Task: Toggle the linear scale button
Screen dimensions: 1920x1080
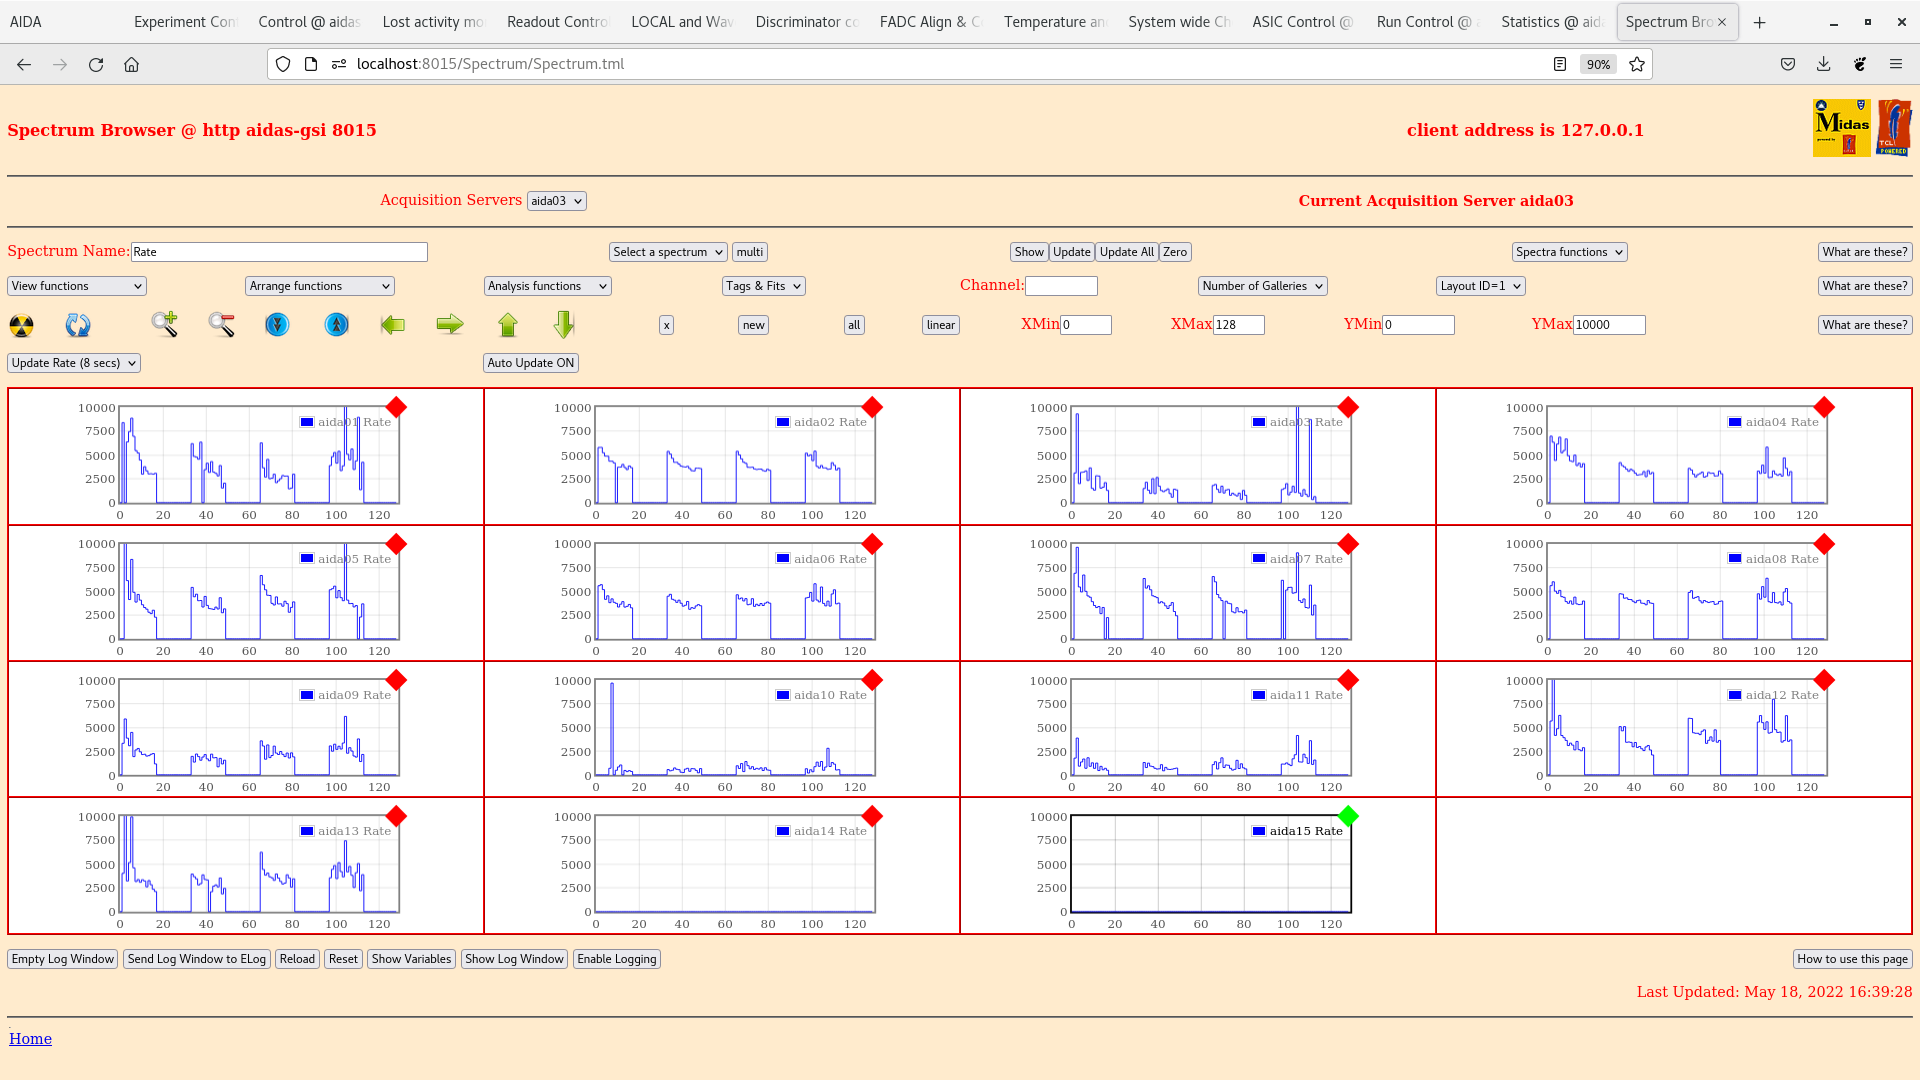Action: [x=940, y=325]
